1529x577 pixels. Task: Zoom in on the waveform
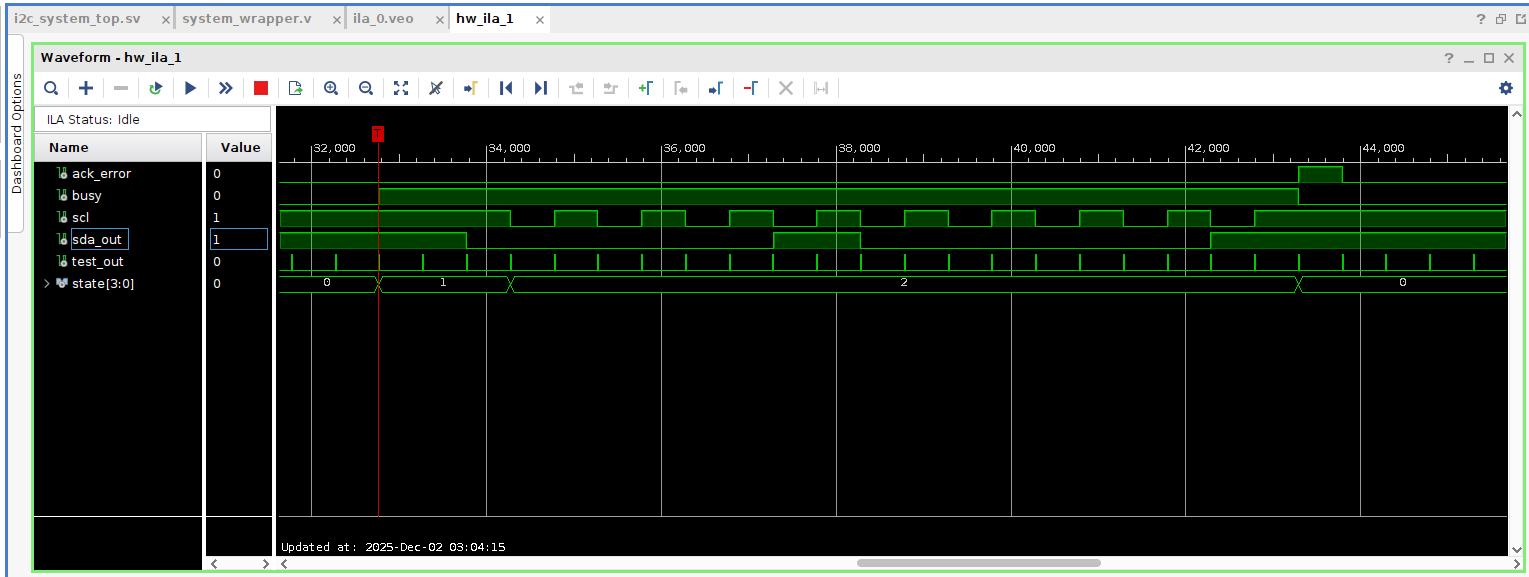pyautogui.click(x=330, y=88)
